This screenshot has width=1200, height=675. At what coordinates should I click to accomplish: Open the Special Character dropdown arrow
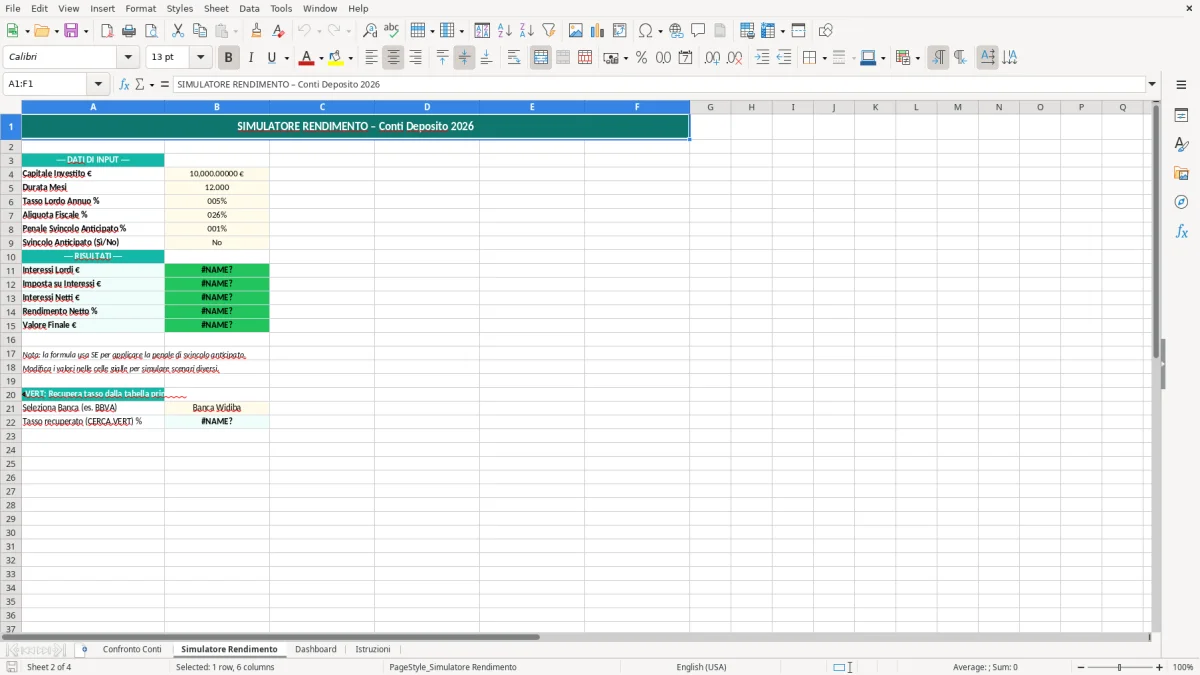tap(661, 31)
